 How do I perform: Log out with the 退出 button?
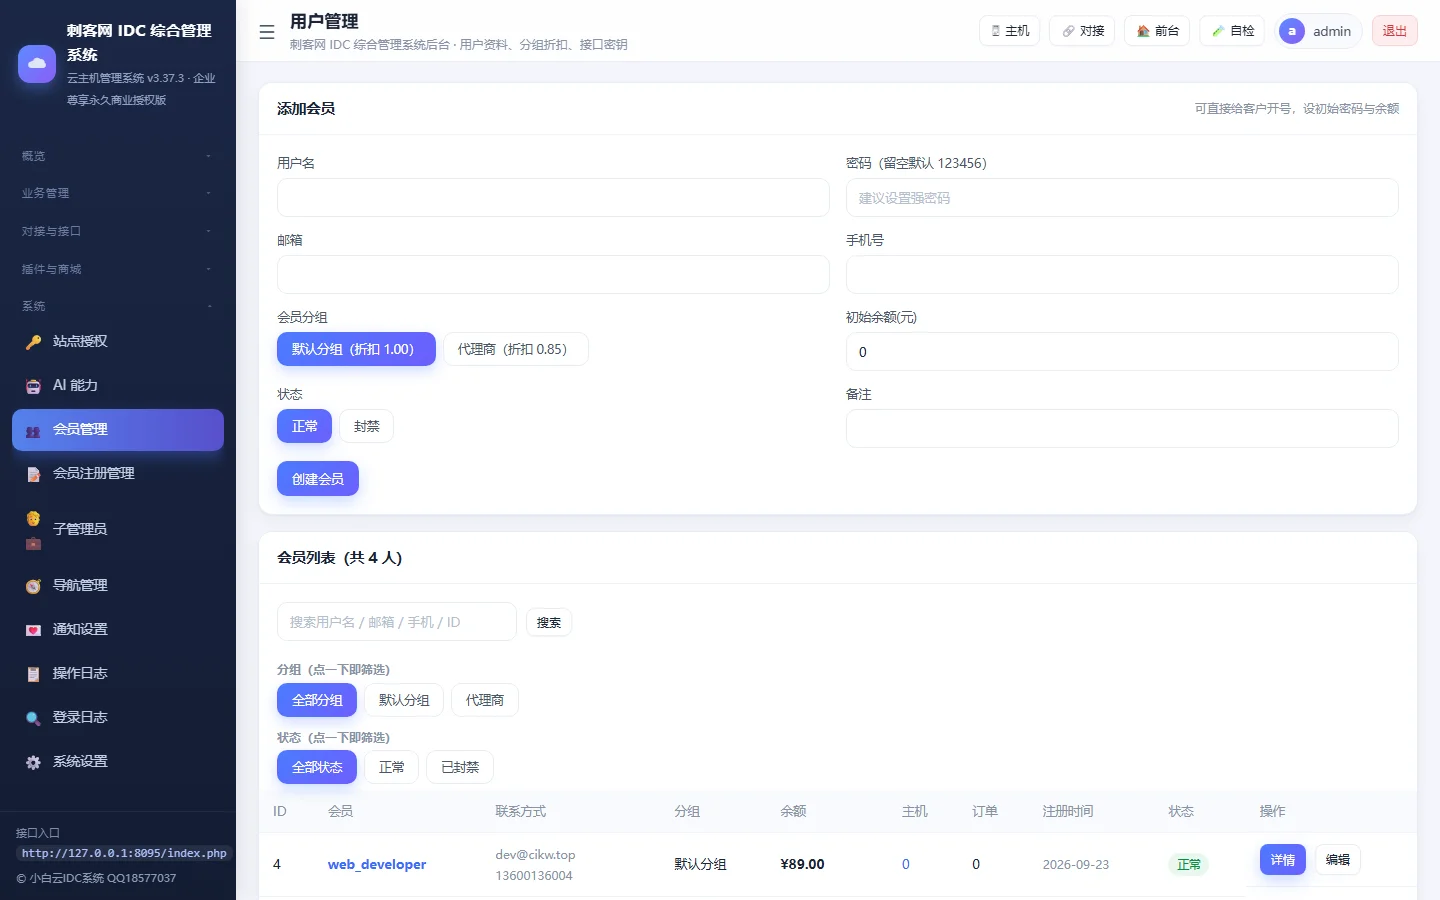[1394, 31]
